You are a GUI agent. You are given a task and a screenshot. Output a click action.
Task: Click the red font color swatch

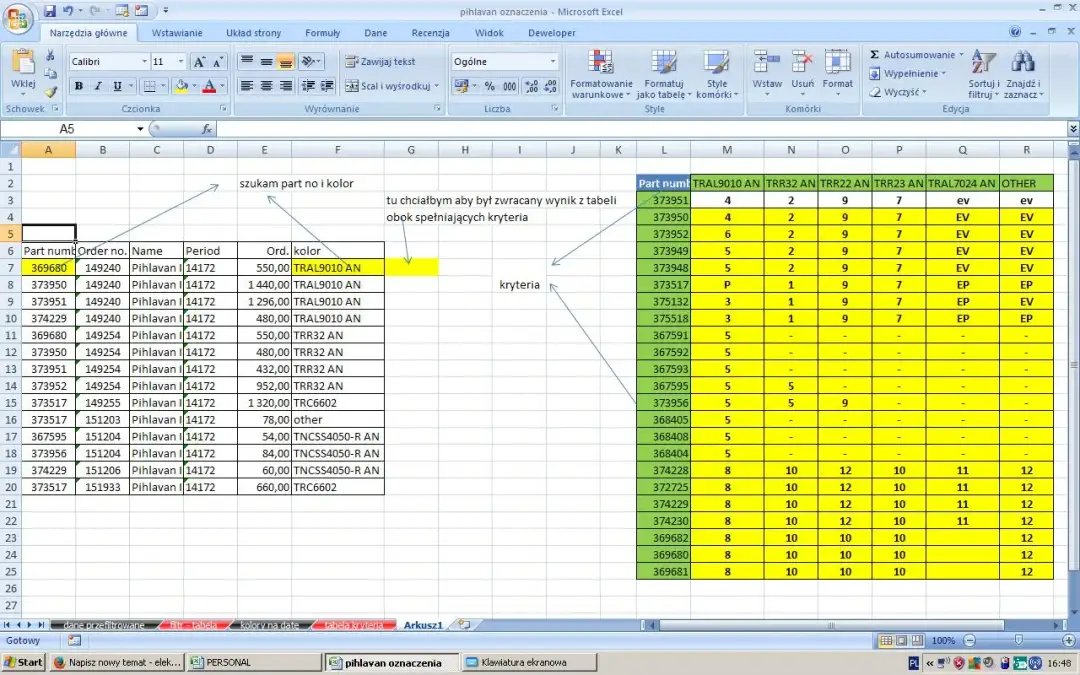209,86
